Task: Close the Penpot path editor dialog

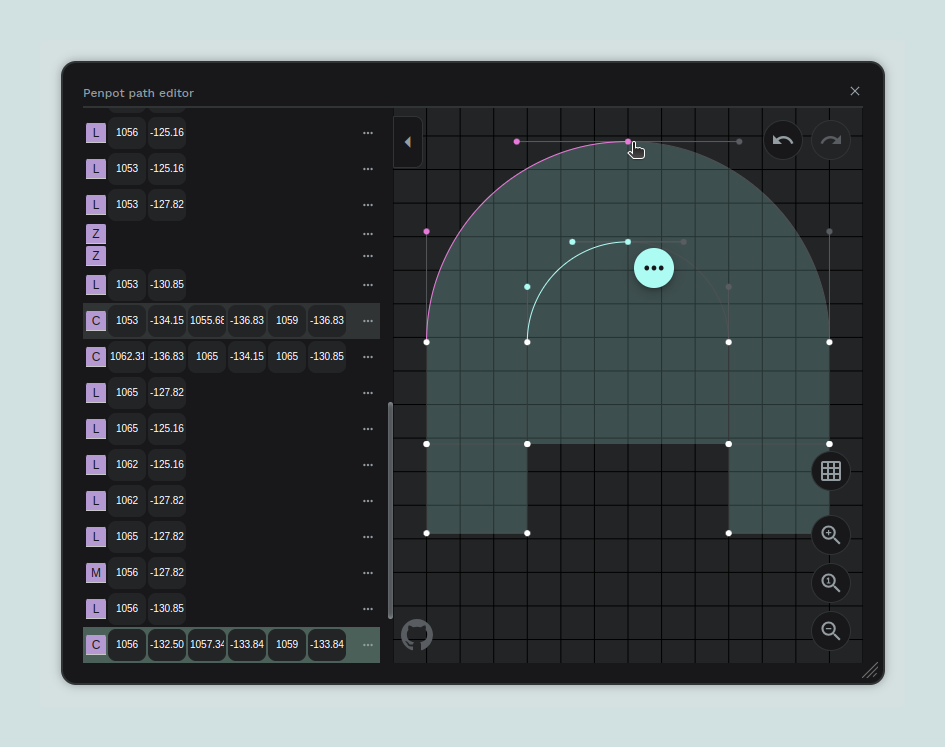Action: [x=855, y=91]
